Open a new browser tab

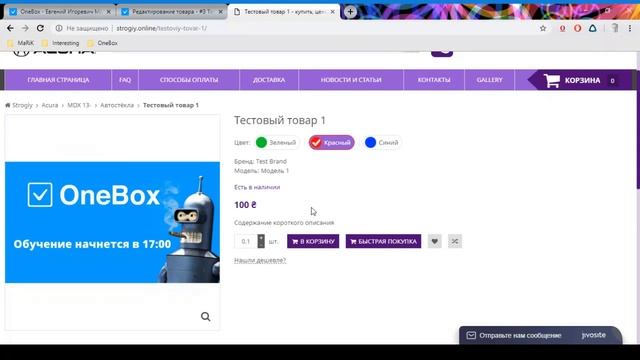click(350, 12)
